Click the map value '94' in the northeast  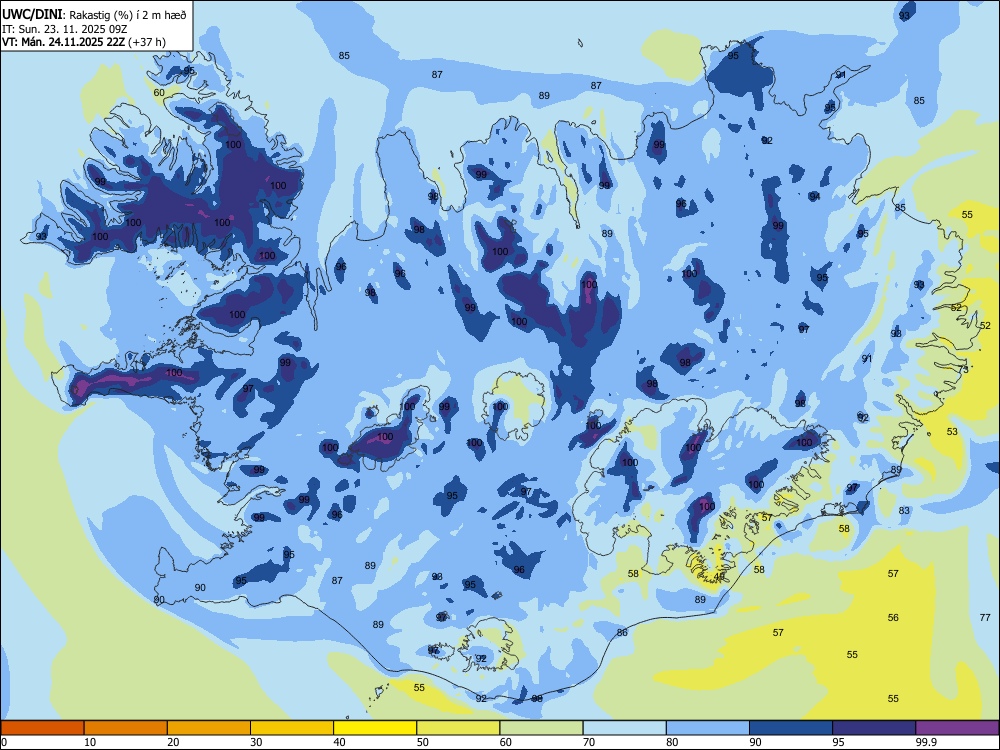tap(814, 196)
